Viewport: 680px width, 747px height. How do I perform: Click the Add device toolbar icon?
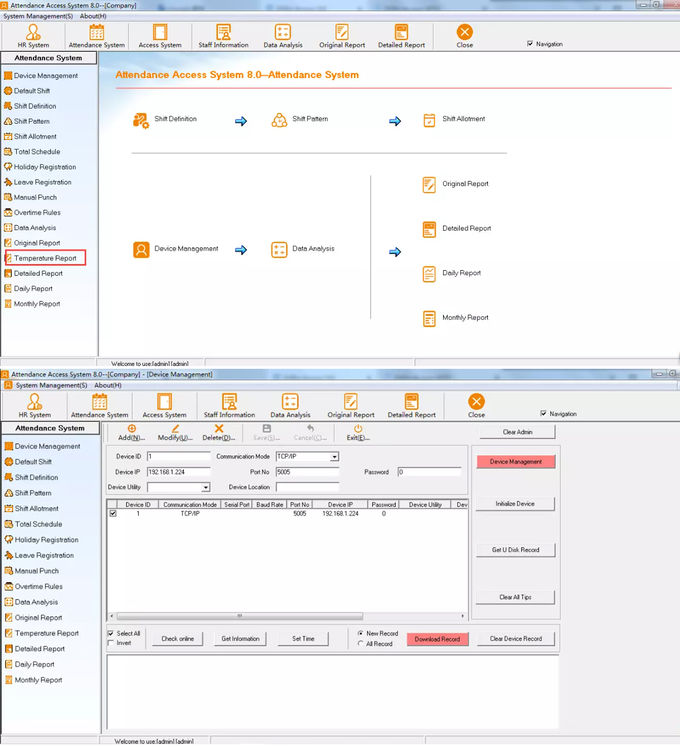tap(132, 429)
